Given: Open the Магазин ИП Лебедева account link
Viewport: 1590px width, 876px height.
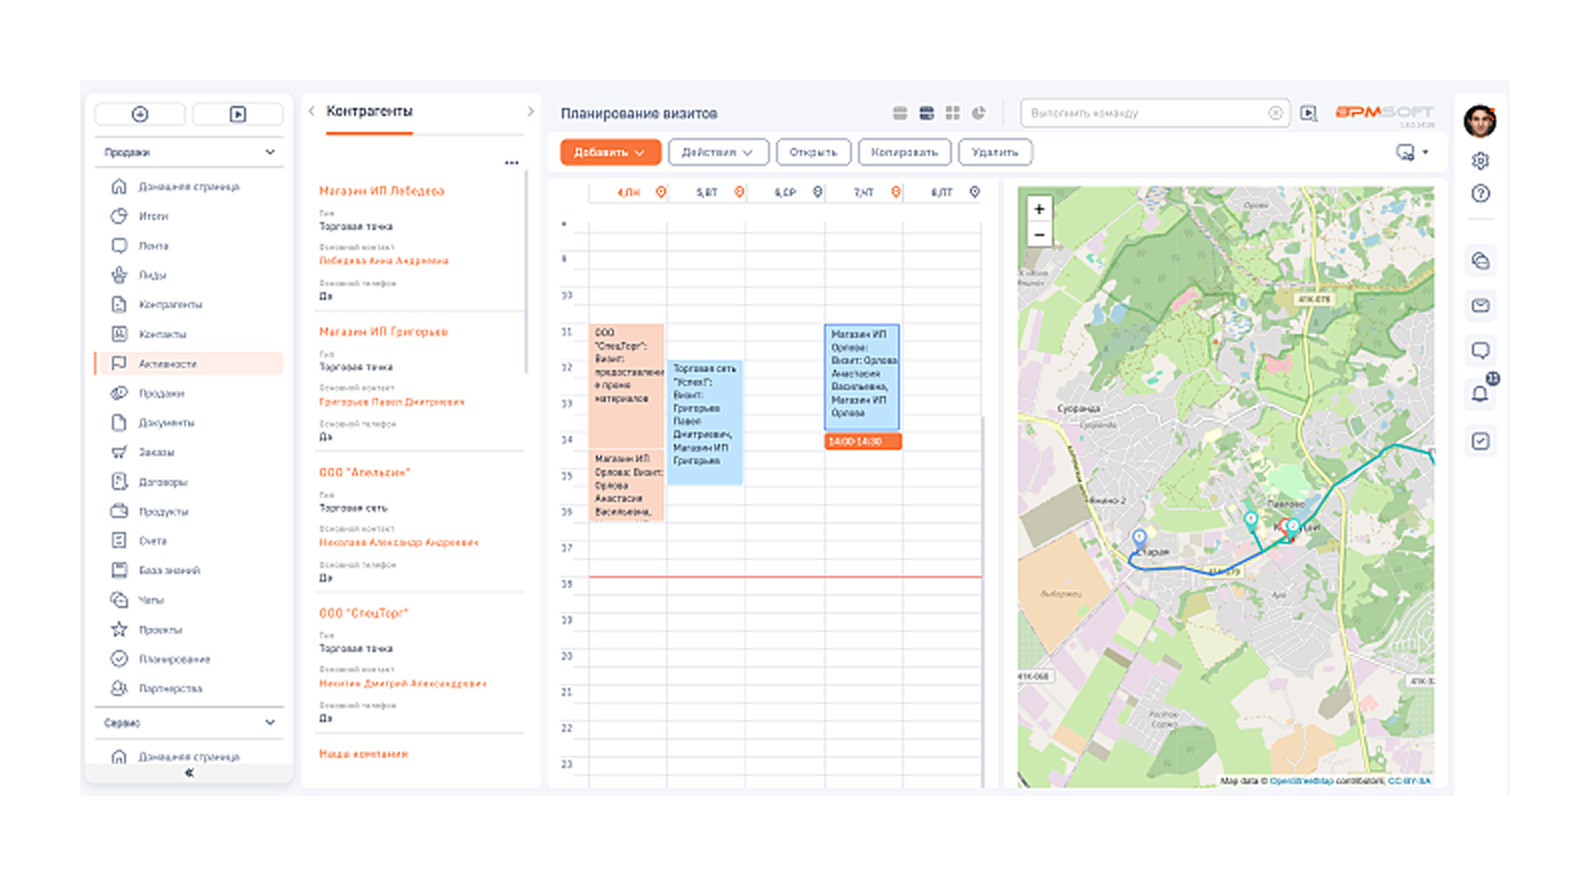Looking at the screenshot, I should 382,191.
